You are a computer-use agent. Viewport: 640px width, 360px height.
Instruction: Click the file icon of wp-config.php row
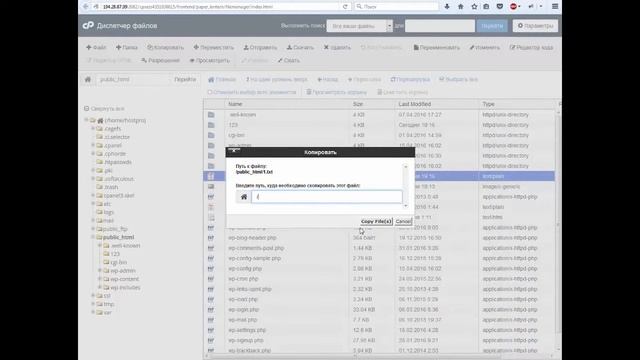(x=211, y=269)
